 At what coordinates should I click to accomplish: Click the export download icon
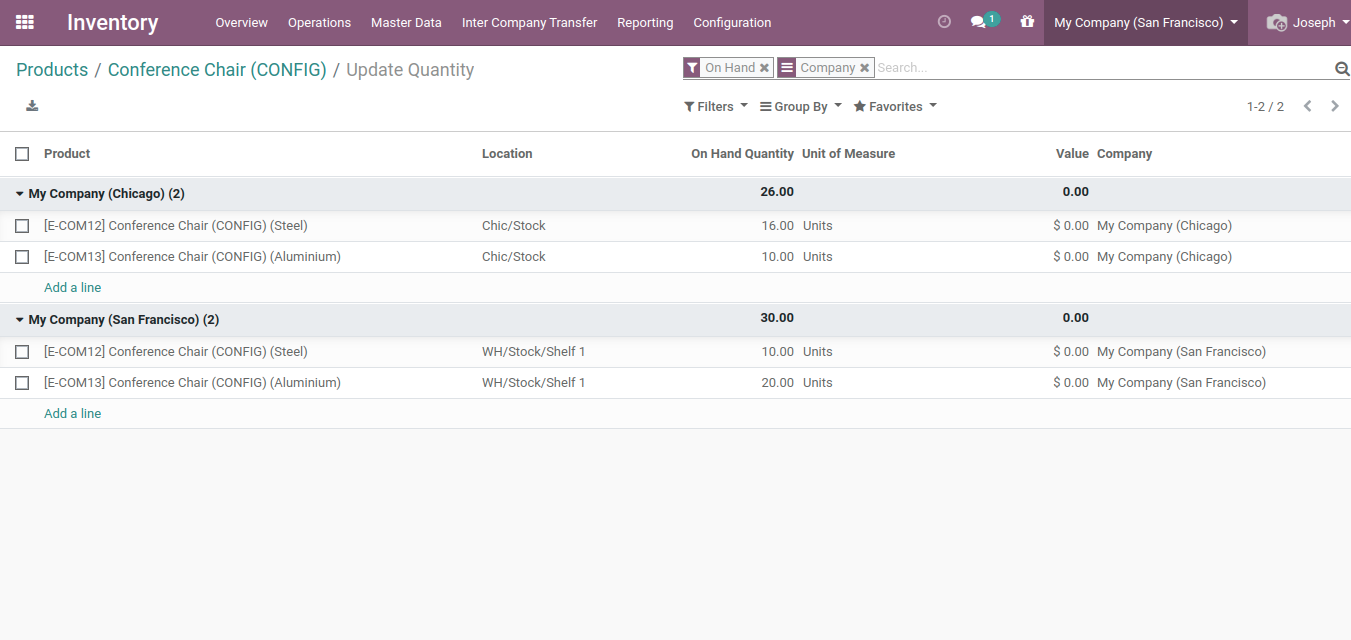[32, 106]
